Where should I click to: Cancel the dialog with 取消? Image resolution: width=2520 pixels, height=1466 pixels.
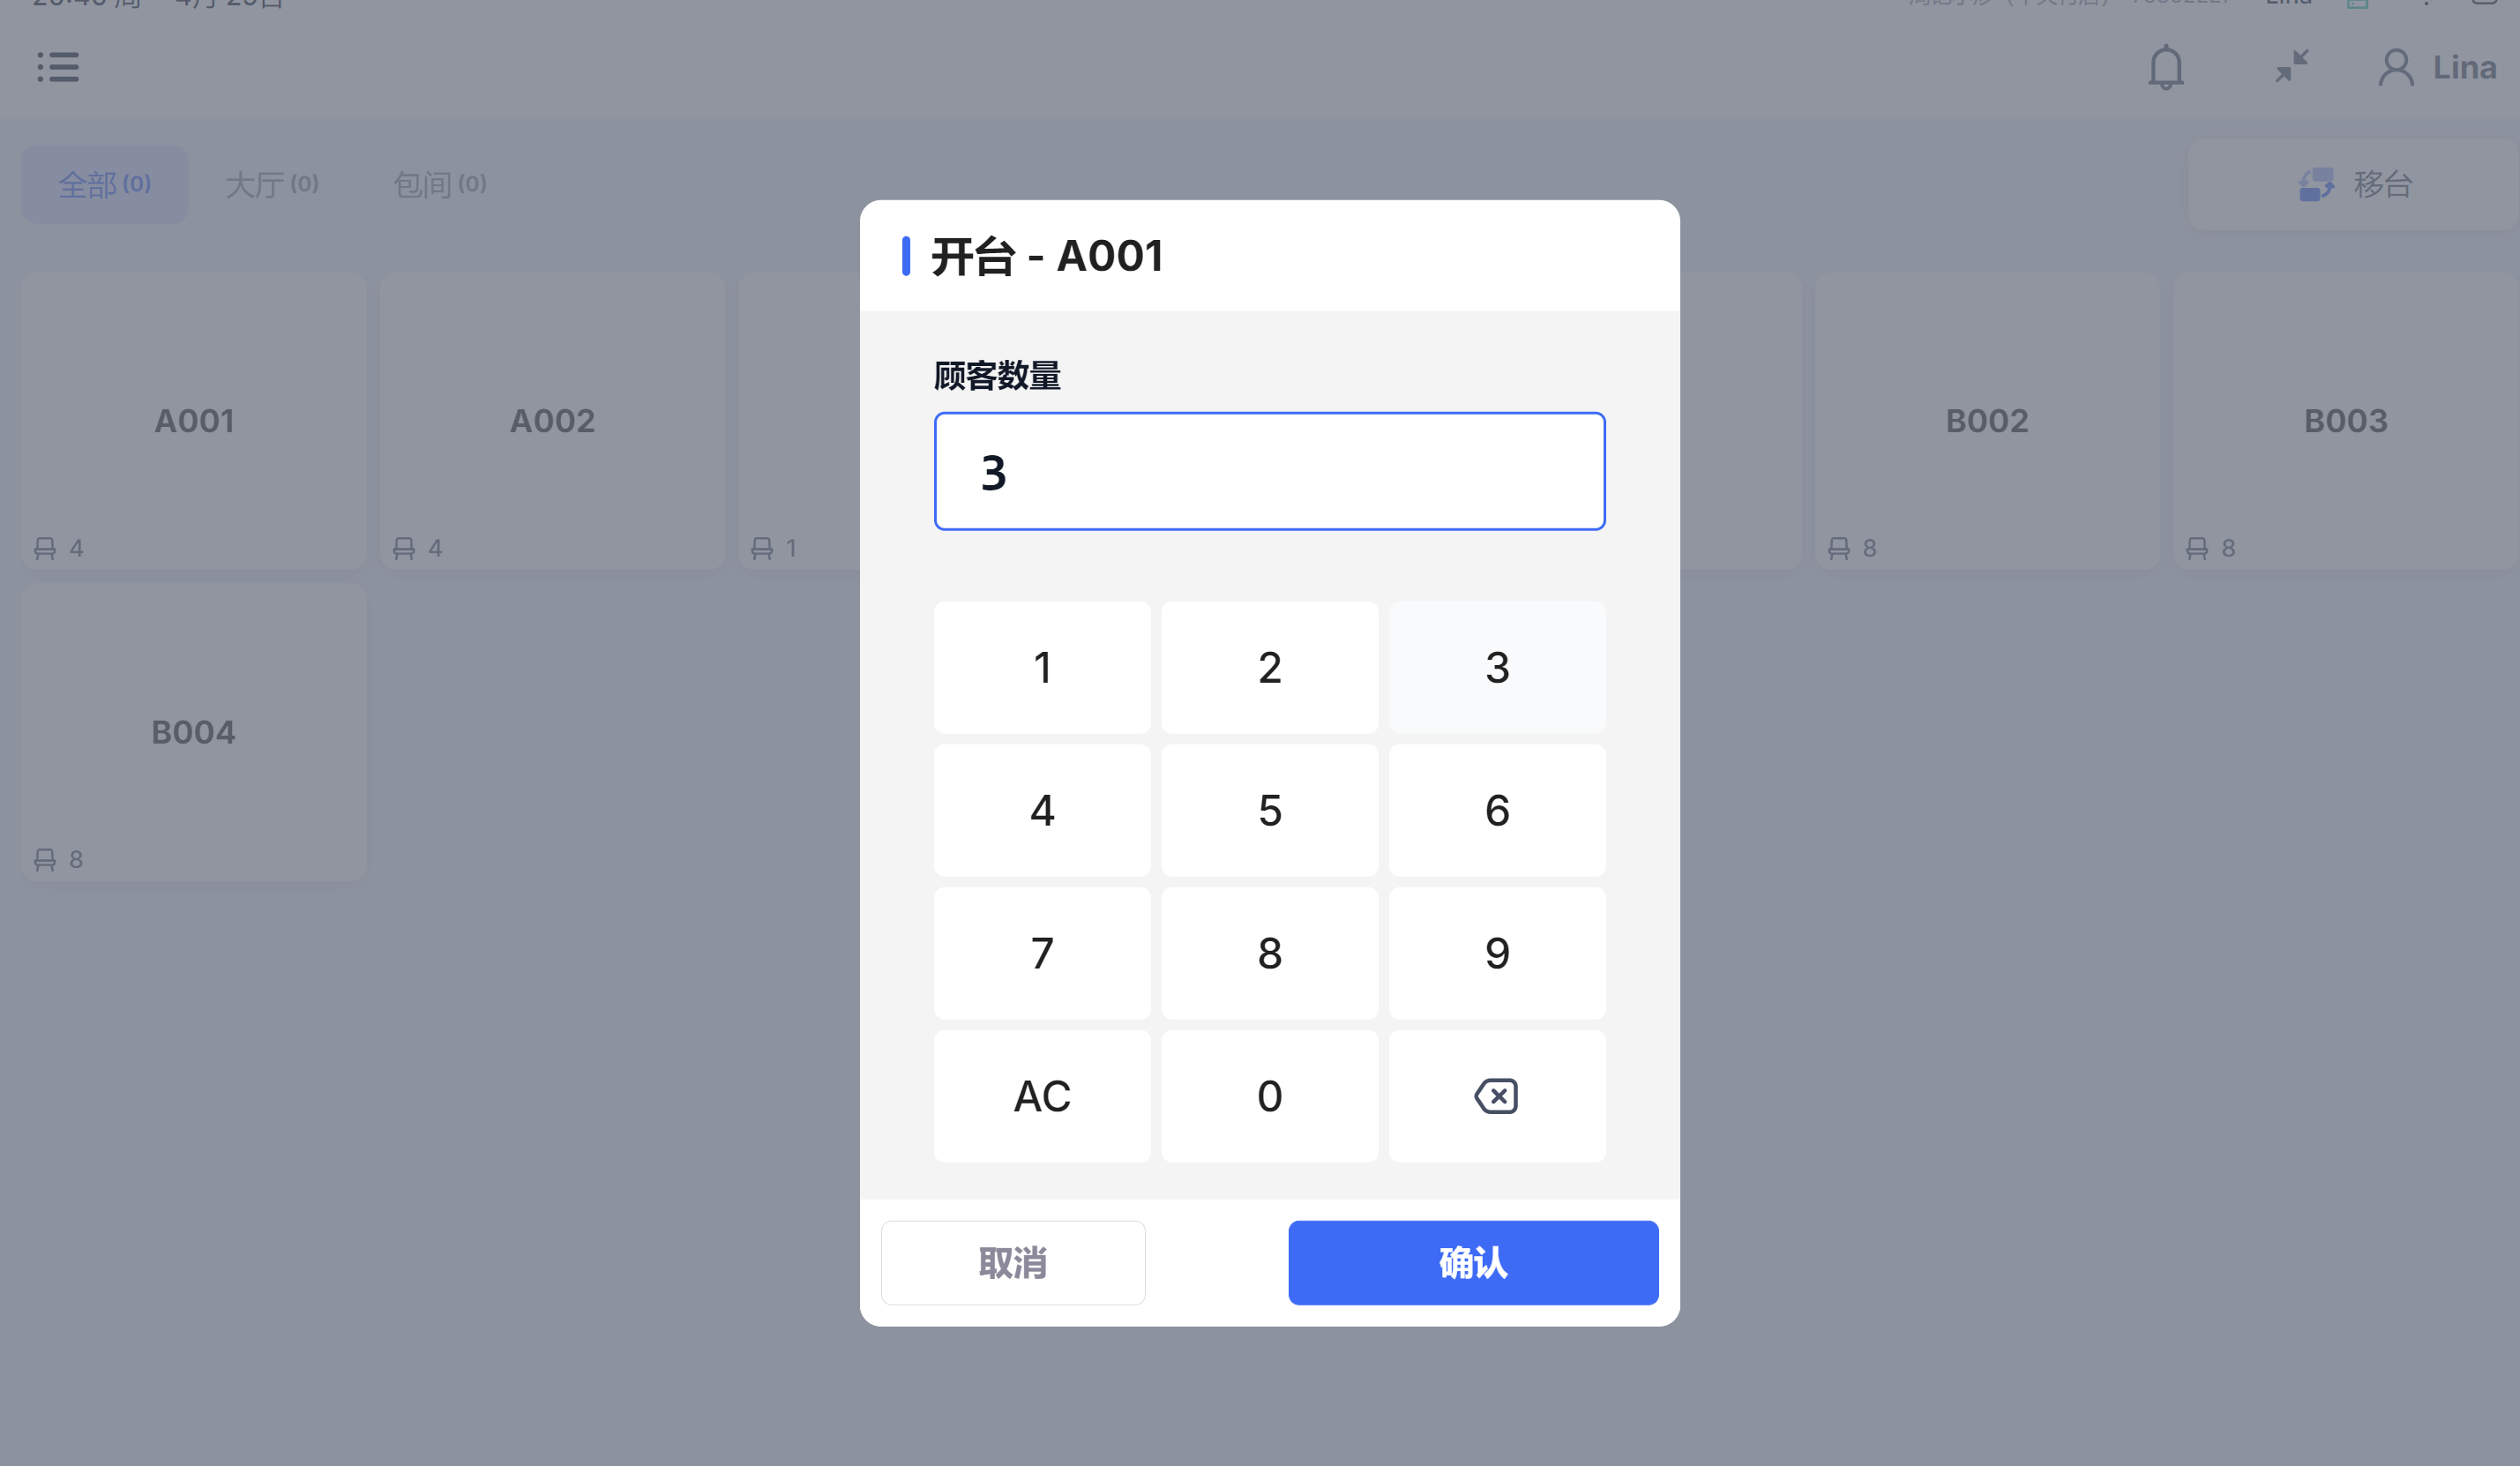[x=1013, y=1262]
